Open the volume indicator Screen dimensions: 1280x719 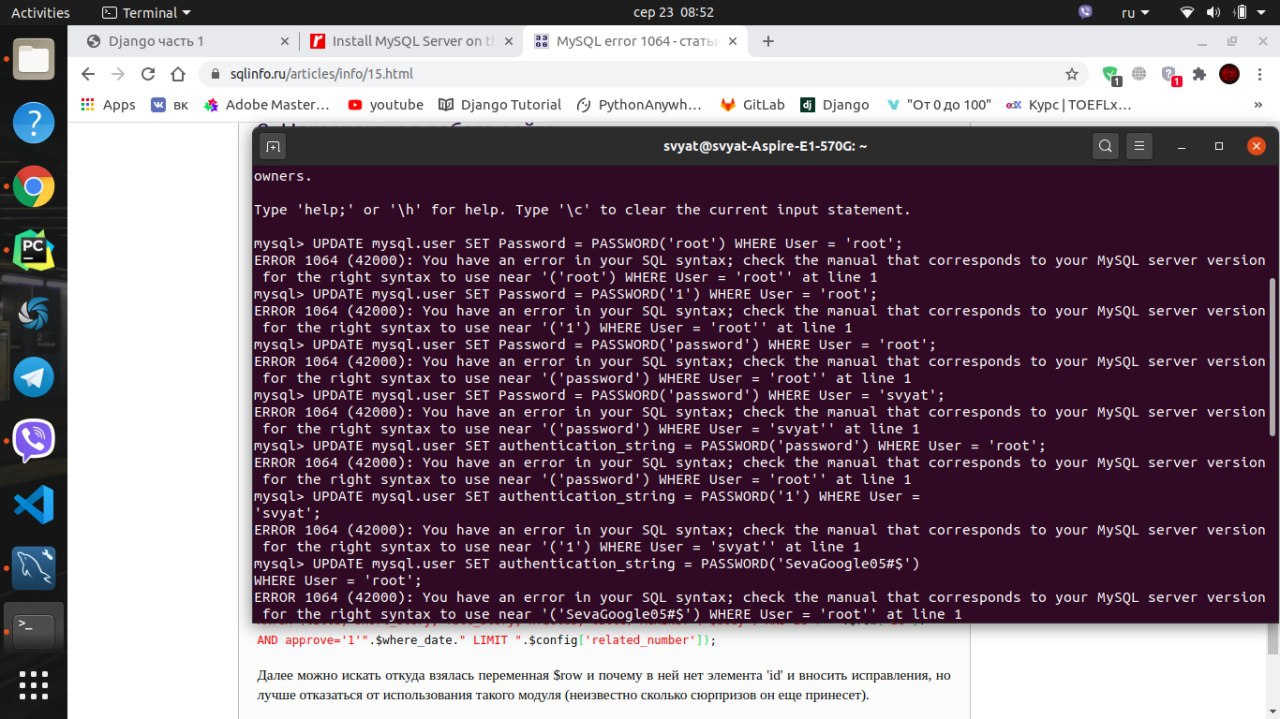click(1215, 13)
